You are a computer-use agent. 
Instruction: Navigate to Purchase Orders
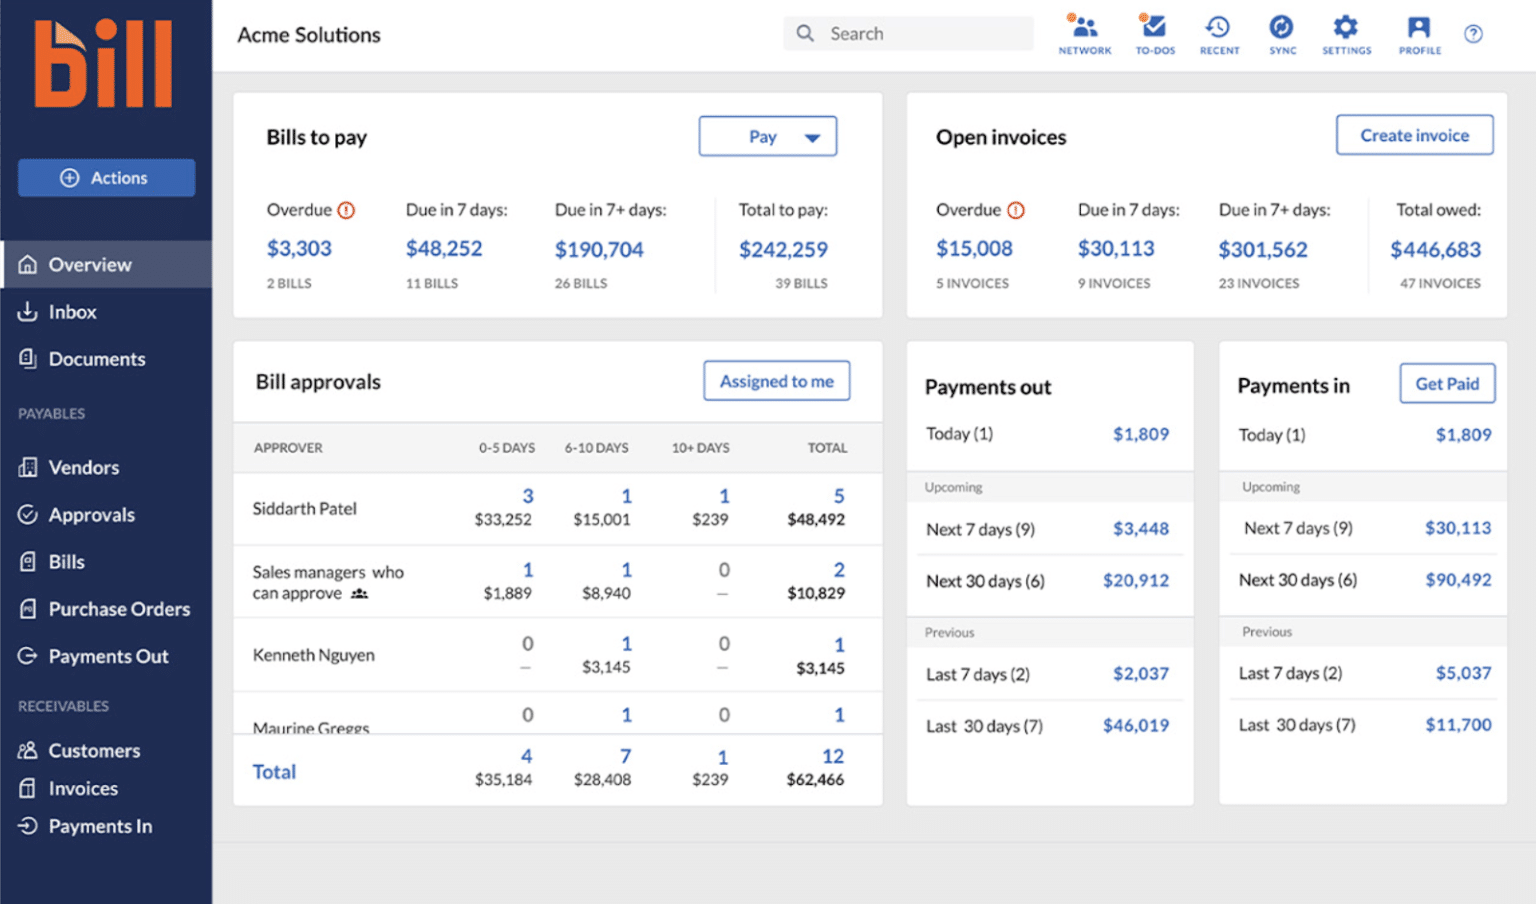119,608
